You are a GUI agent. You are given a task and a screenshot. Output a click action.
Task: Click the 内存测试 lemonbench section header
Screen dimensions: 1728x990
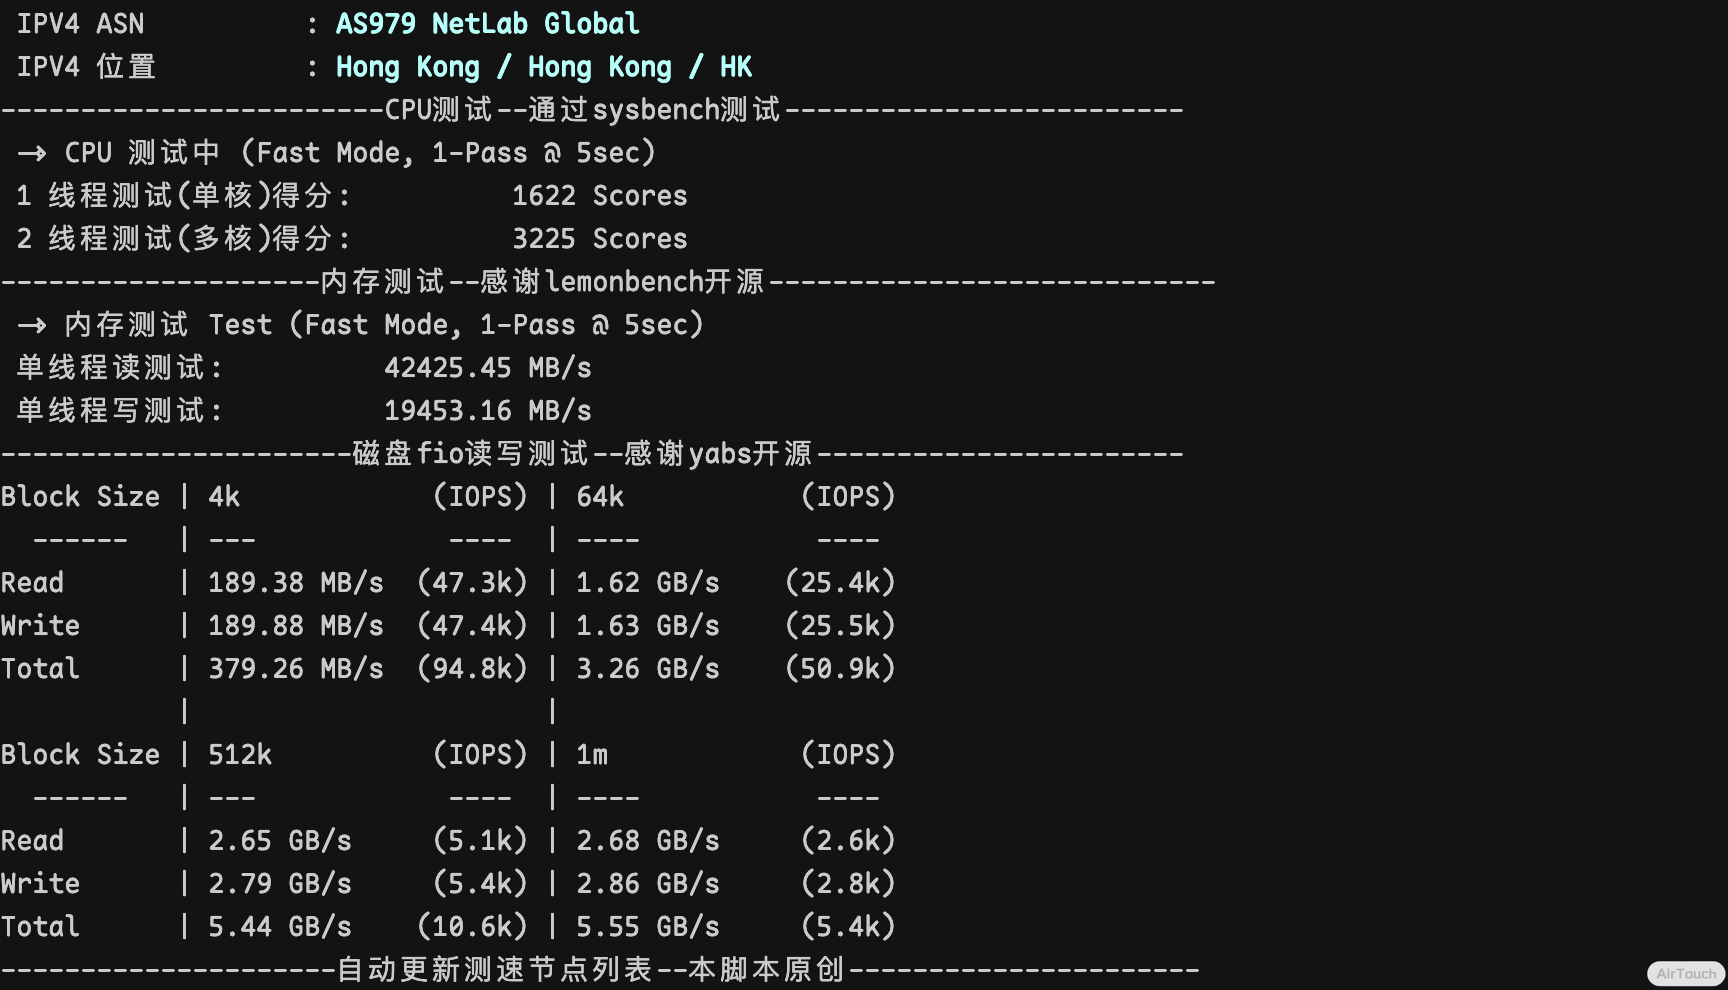pyautogui.click(x=541, y=282)
